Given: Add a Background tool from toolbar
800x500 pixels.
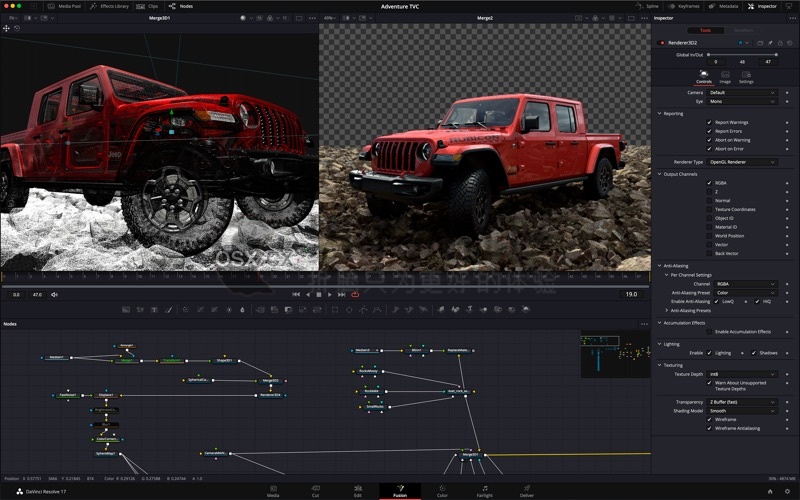Looking at the screenshot, I should tap(126, 310).
